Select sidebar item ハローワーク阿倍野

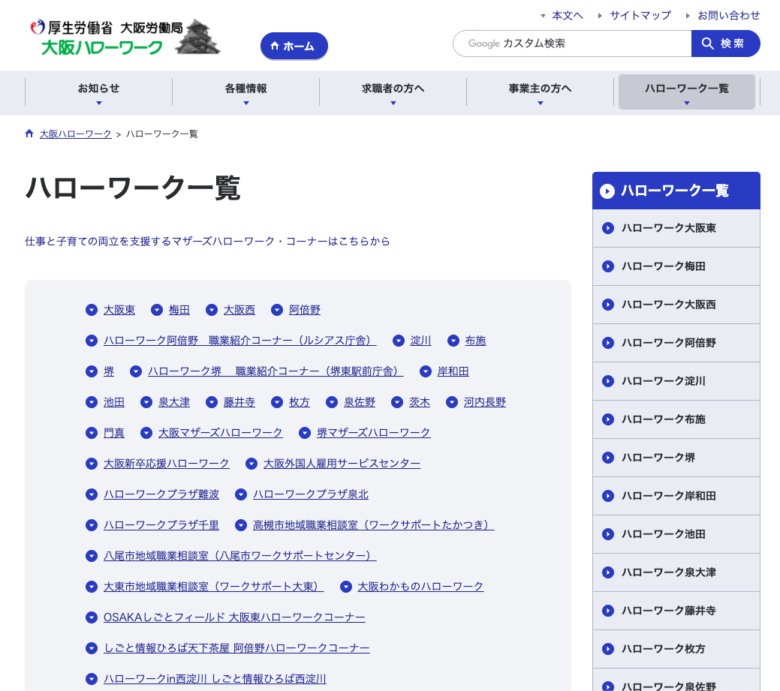pos(676,343)
